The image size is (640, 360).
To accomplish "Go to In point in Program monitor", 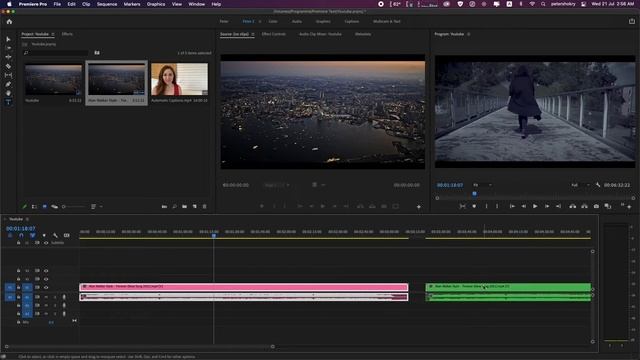I will pyautogui.click(x=512, y=207).
